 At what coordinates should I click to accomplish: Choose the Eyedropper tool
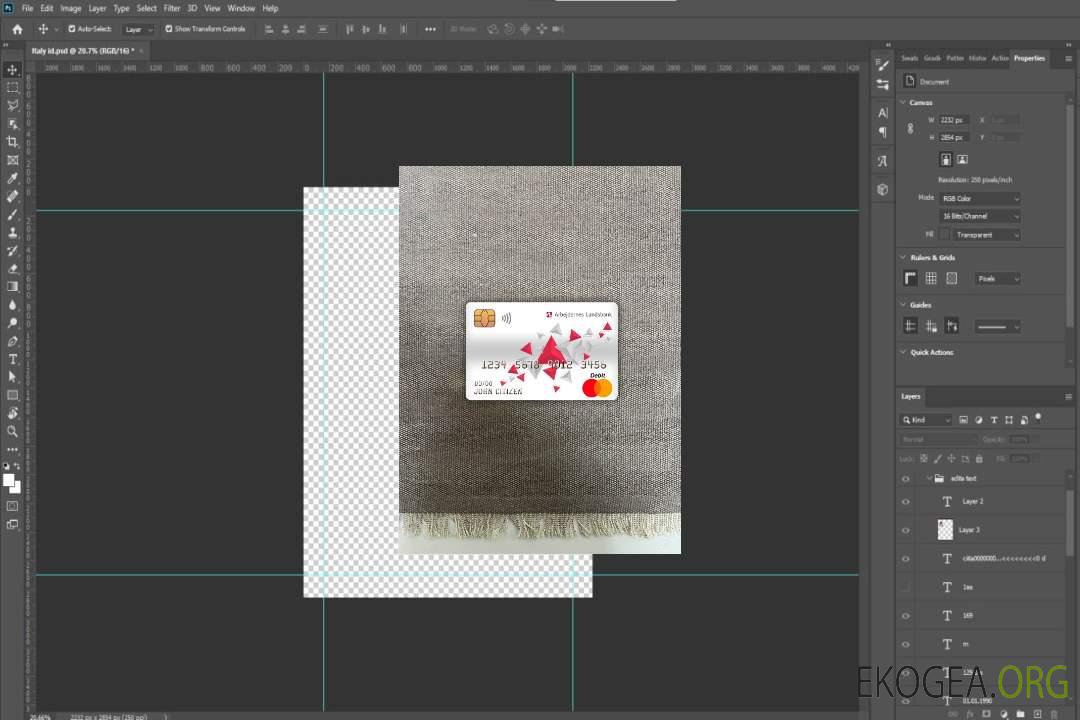pyautogui.click(x=13, y=178)
